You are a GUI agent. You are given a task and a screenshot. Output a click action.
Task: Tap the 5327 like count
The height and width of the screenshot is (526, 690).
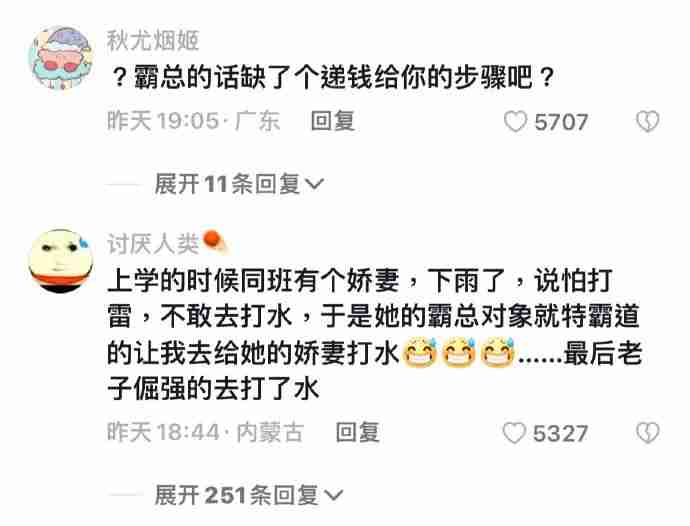click(x=560, y=434)
